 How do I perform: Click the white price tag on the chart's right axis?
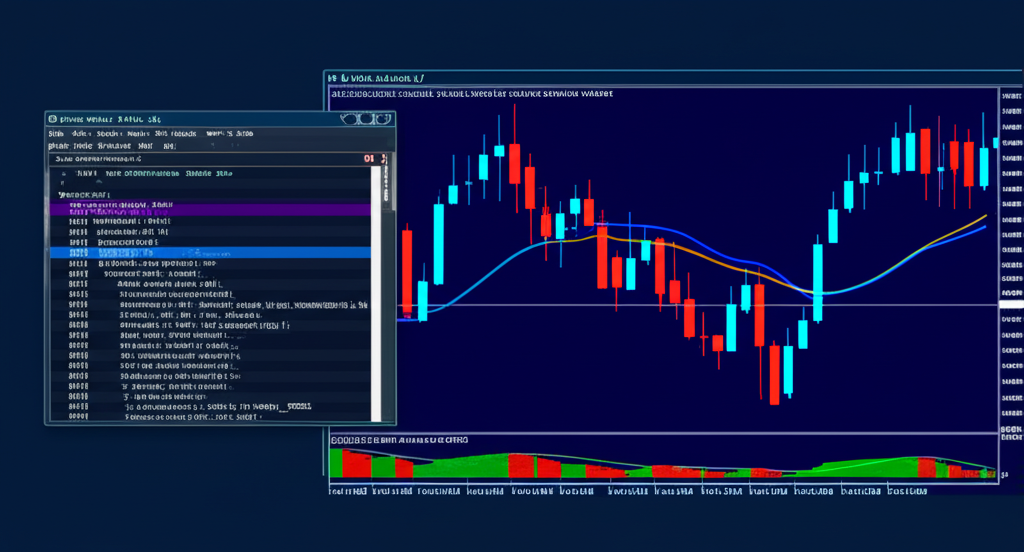[x=1012, y=304]
